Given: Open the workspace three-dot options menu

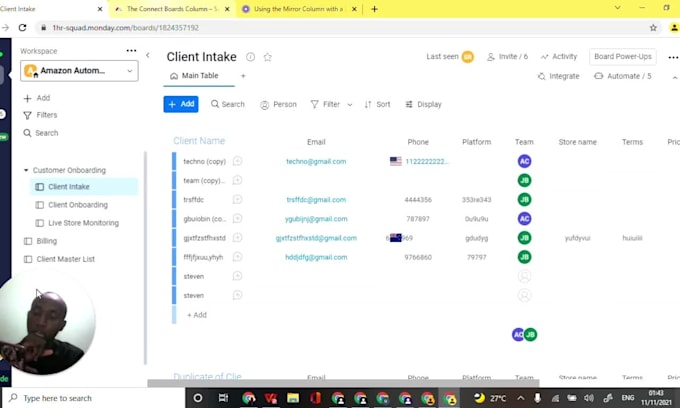Looking at the screenshot, I should click(x=131, y=51).
